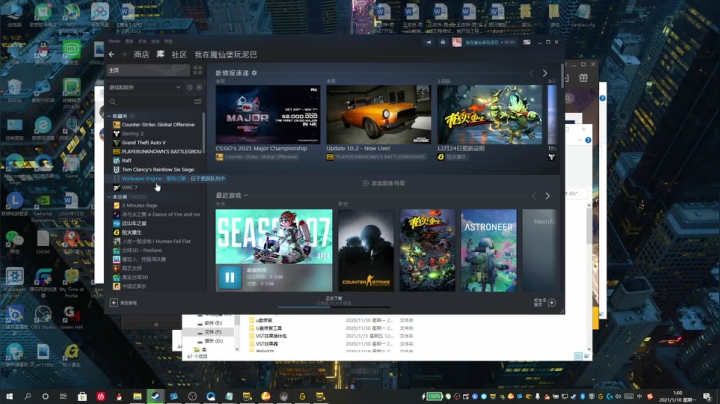Switch library to grid collections view
Image resolution: width=720 pixels, height=404 pixels.
197,70
